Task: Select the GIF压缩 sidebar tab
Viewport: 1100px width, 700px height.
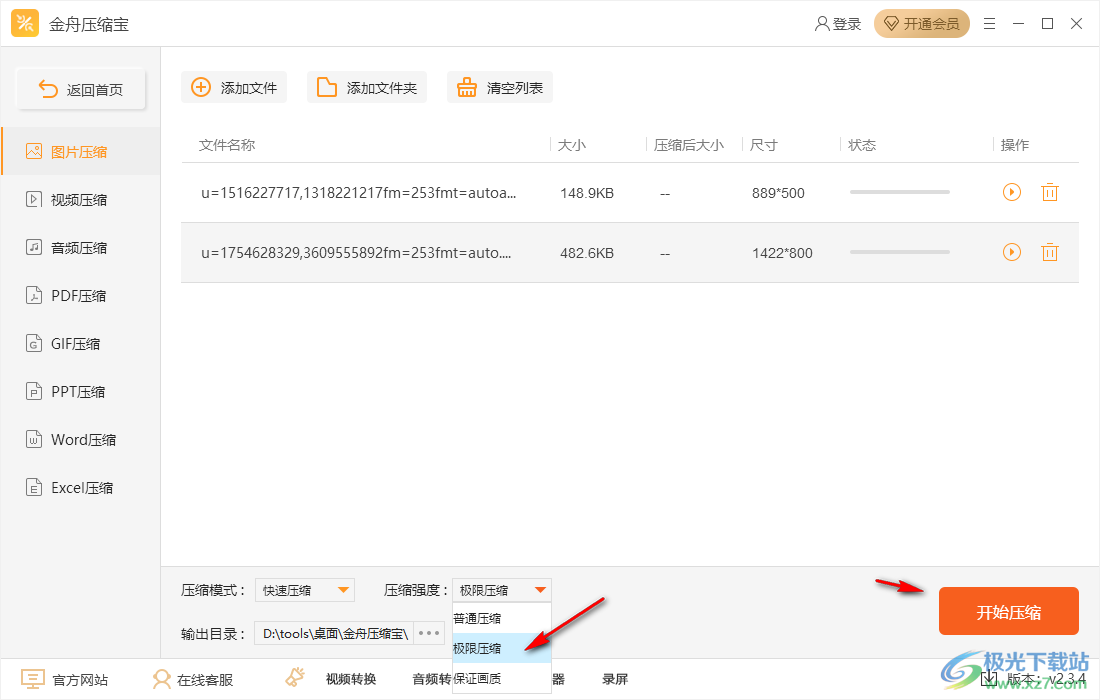Action: [81, 344]
